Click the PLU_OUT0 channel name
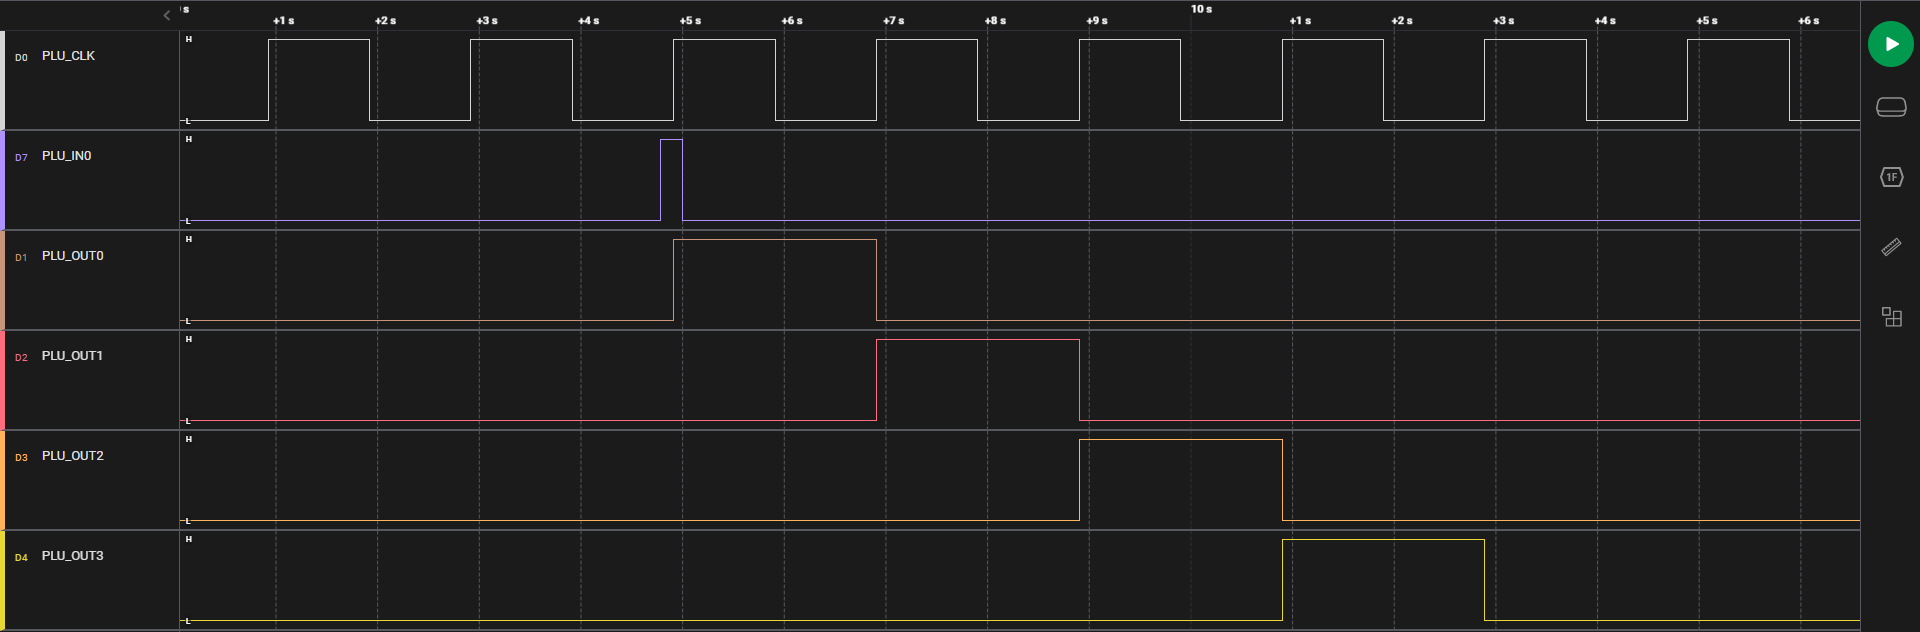 pos(72,256)
